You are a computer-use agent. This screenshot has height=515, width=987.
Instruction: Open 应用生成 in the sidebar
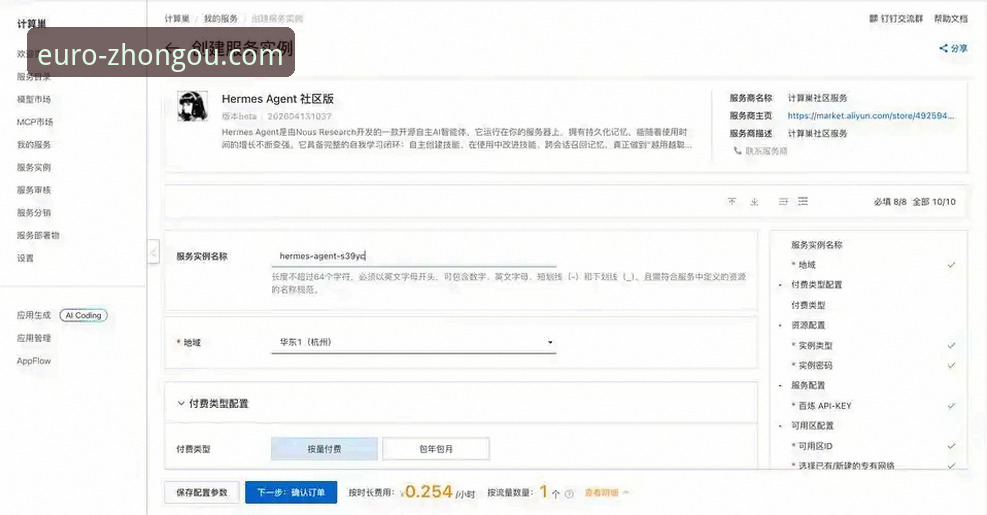point(34,315)
